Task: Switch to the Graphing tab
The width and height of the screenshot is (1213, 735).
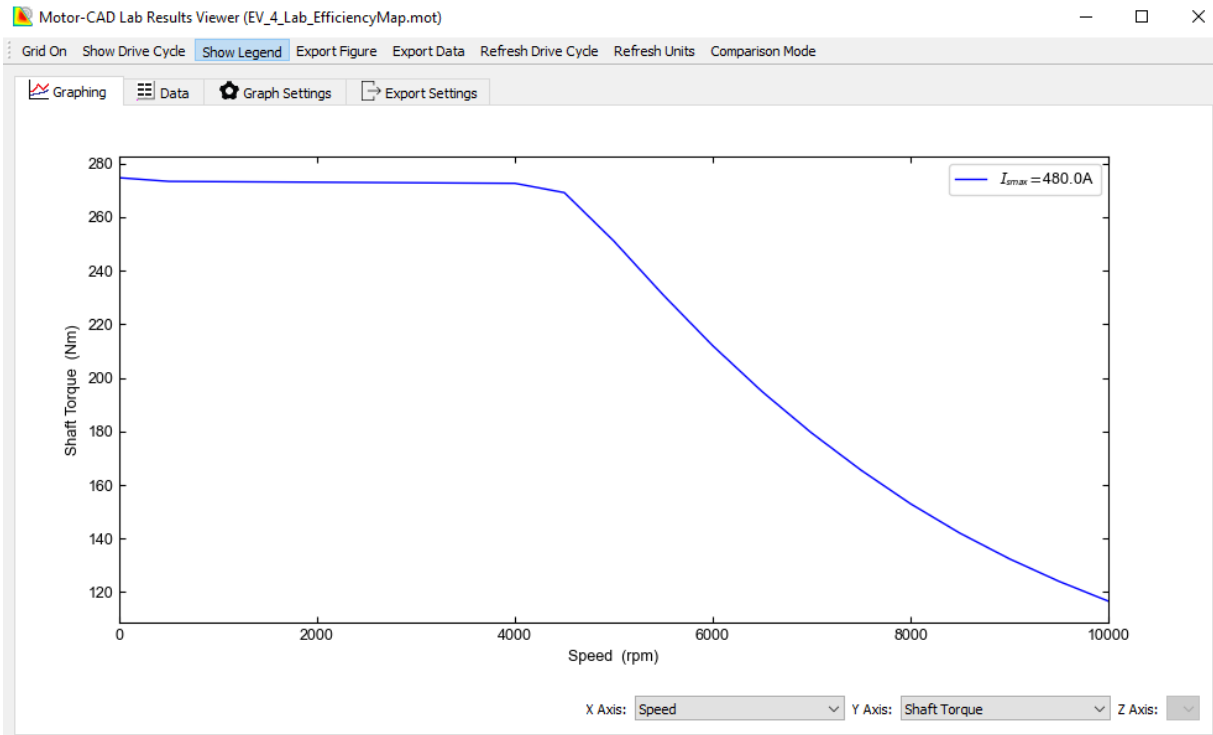Action: [x=68, y=92]
